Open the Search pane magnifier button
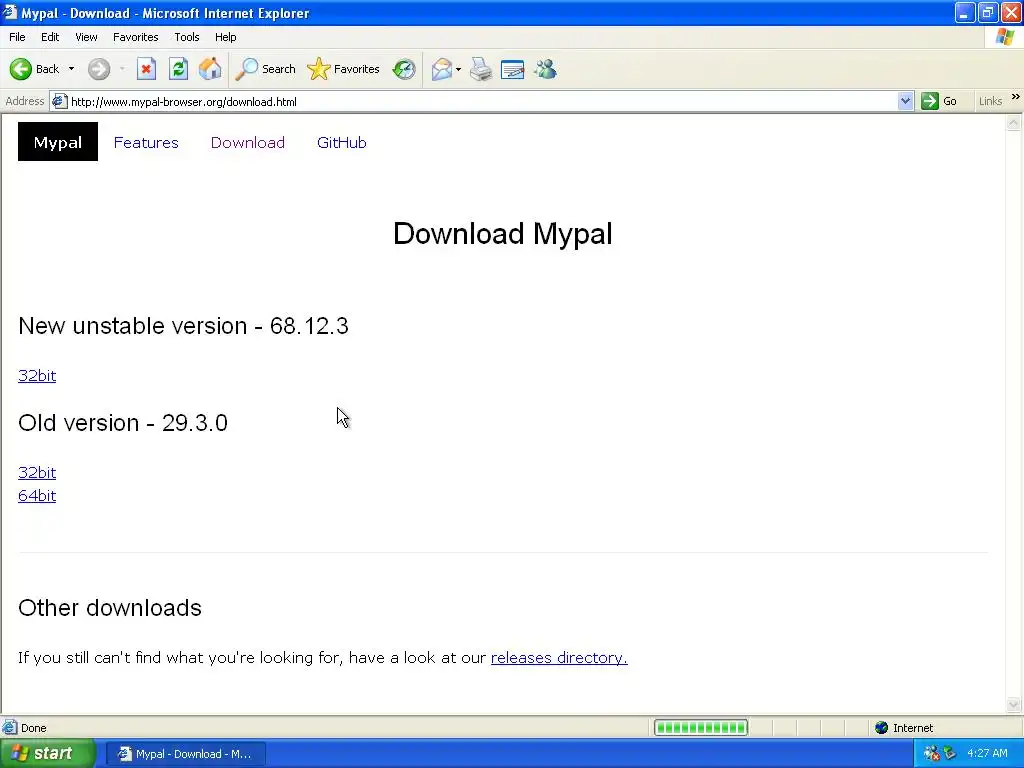 (x=265, y=69)
